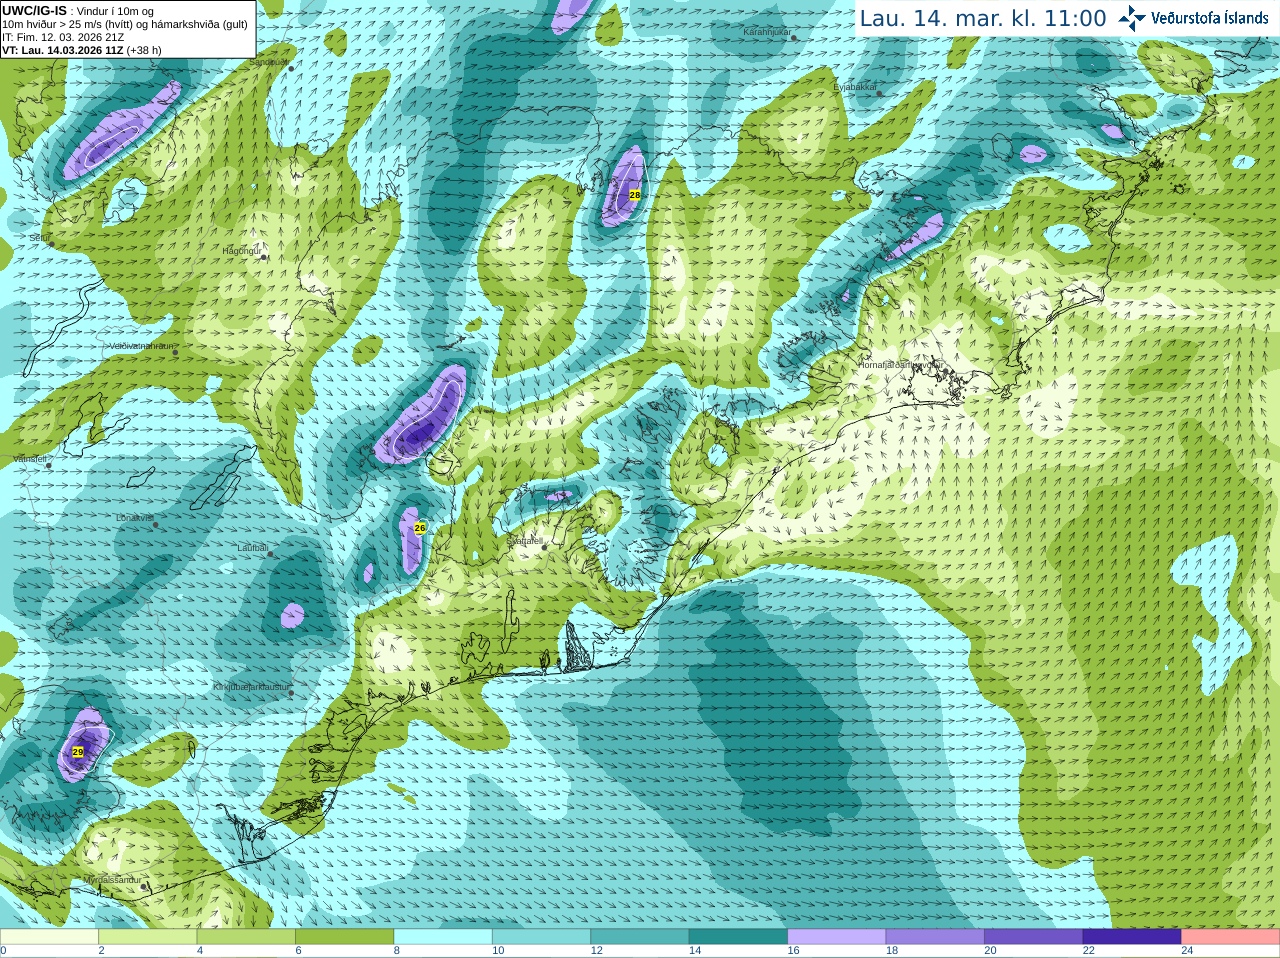The width and height of the screenshot is (1280, 958).
Task: Click the Setur place label
Action: (x=39, y=238)
